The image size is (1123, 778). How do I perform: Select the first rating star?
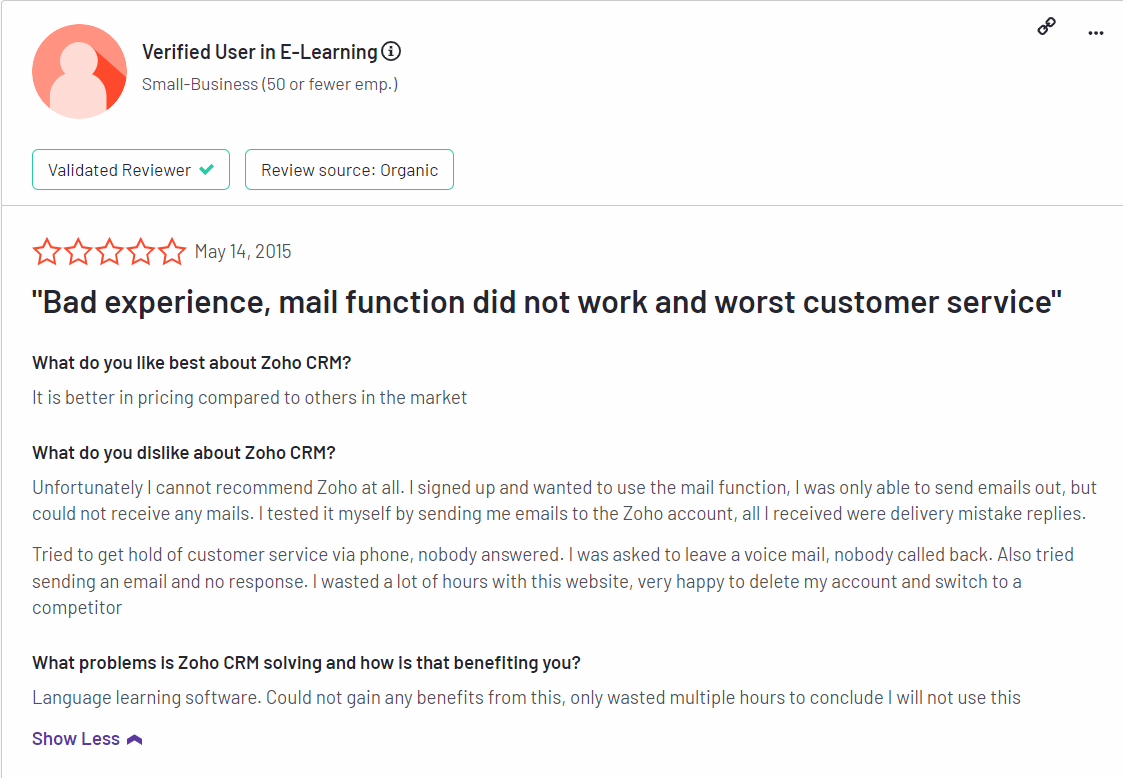click(x=47, y=251)
